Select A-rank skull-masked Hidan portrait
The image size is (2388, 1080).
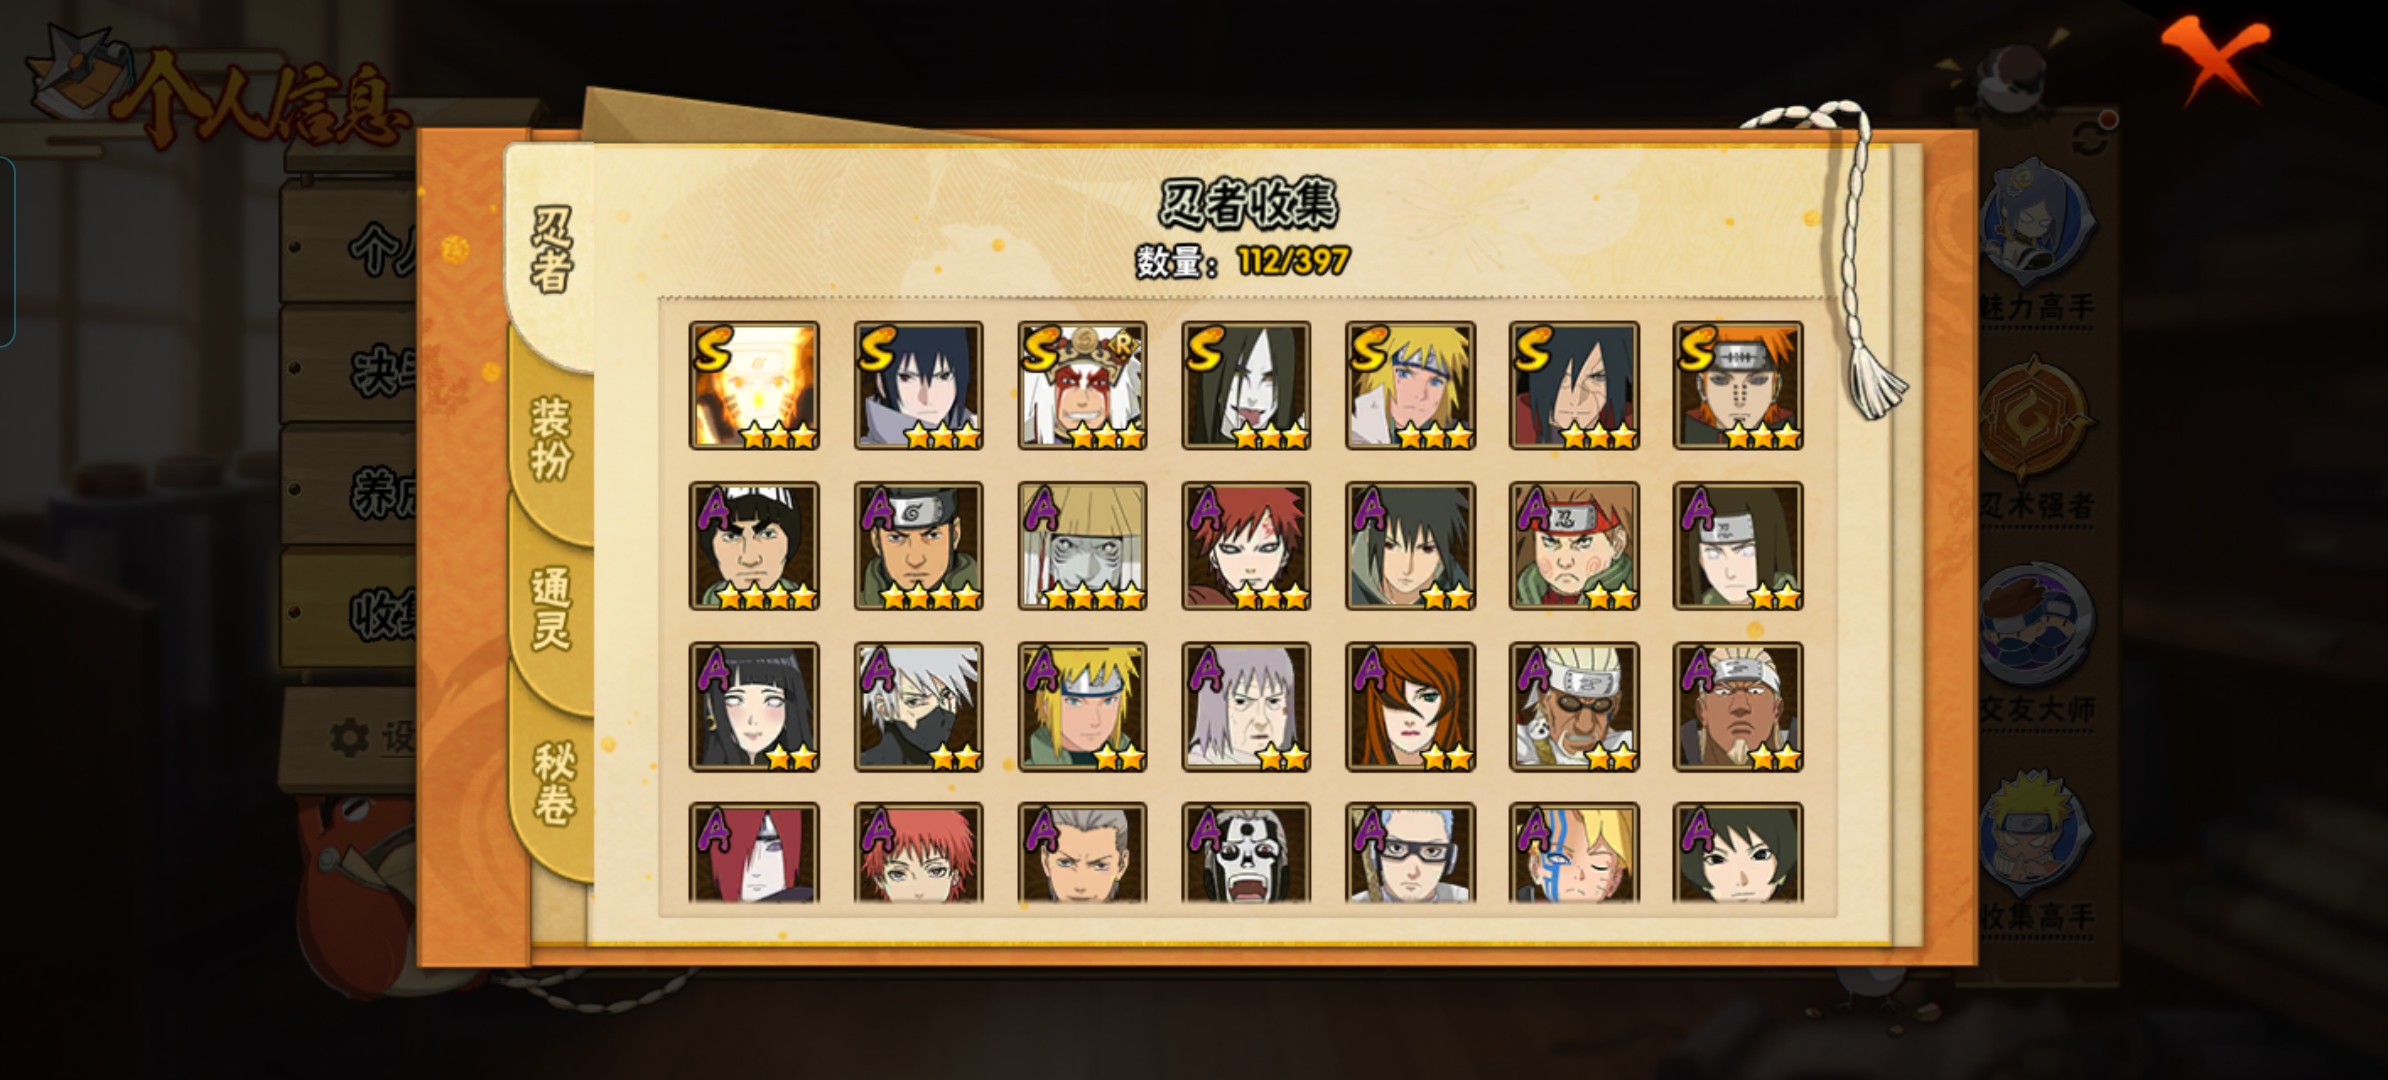pos(1246,852)
